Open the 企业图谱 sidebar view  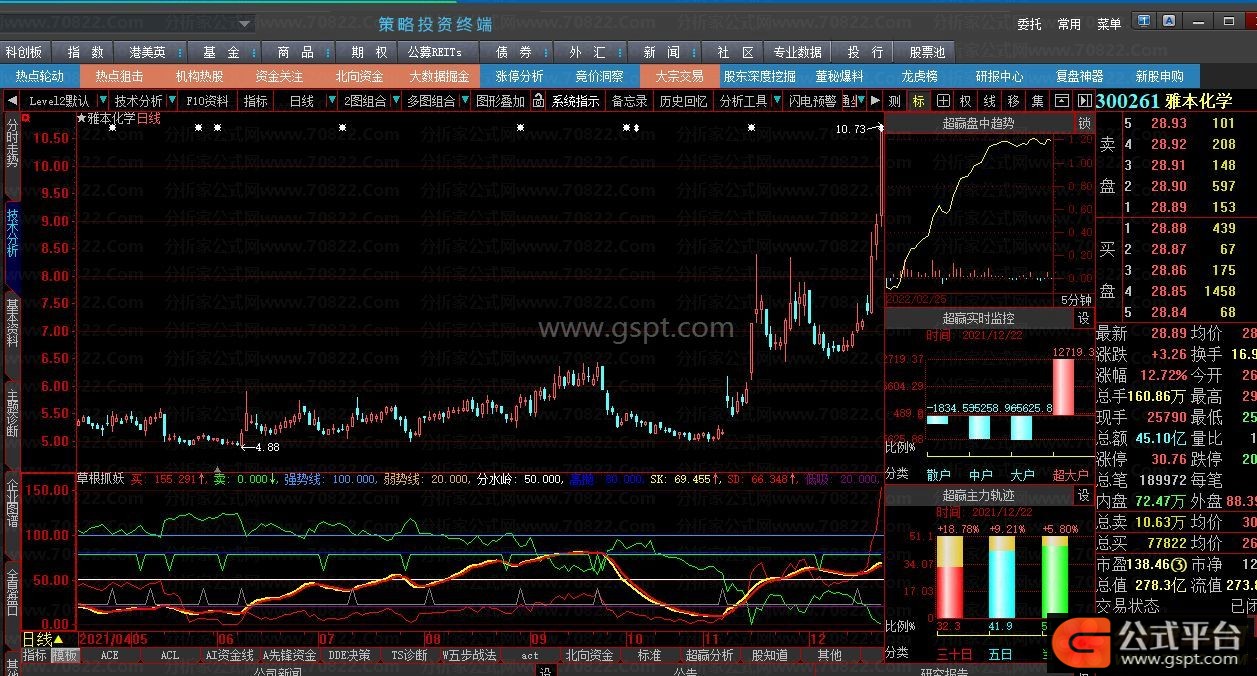[12, 503]
